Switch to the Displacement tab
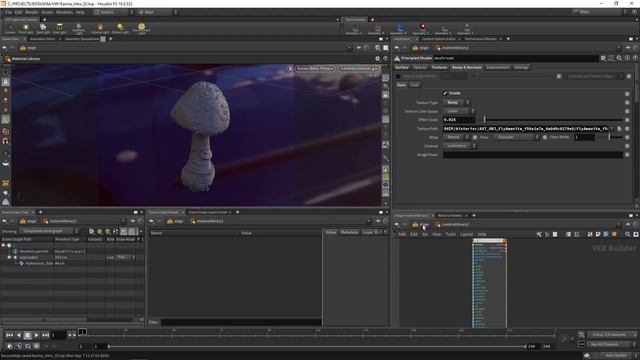Image resolution: width=640 pixels, height=360 pixels. [498, 67]
